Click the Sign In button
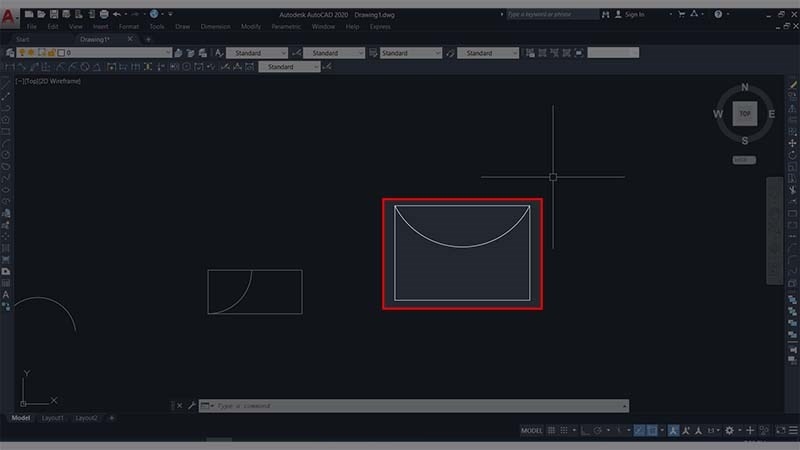Image resolution: width=800 pixels, height=450 pixels. point(632,14)
